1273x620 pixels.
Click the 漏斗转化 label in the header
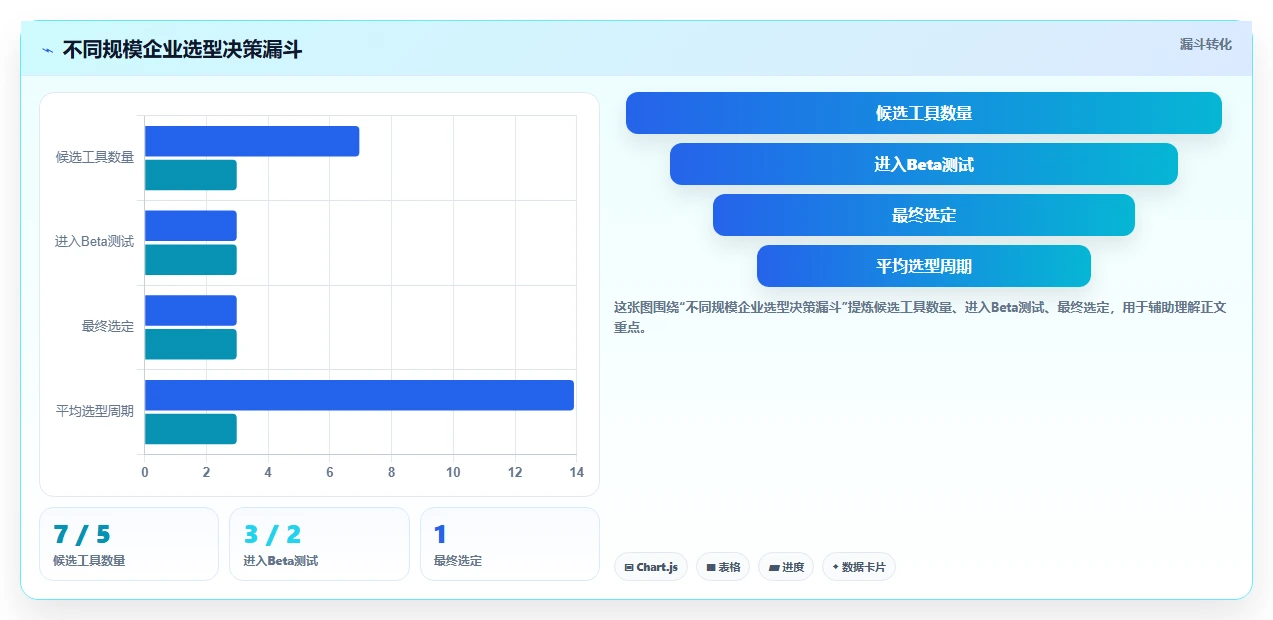[x=1205, y=44]
